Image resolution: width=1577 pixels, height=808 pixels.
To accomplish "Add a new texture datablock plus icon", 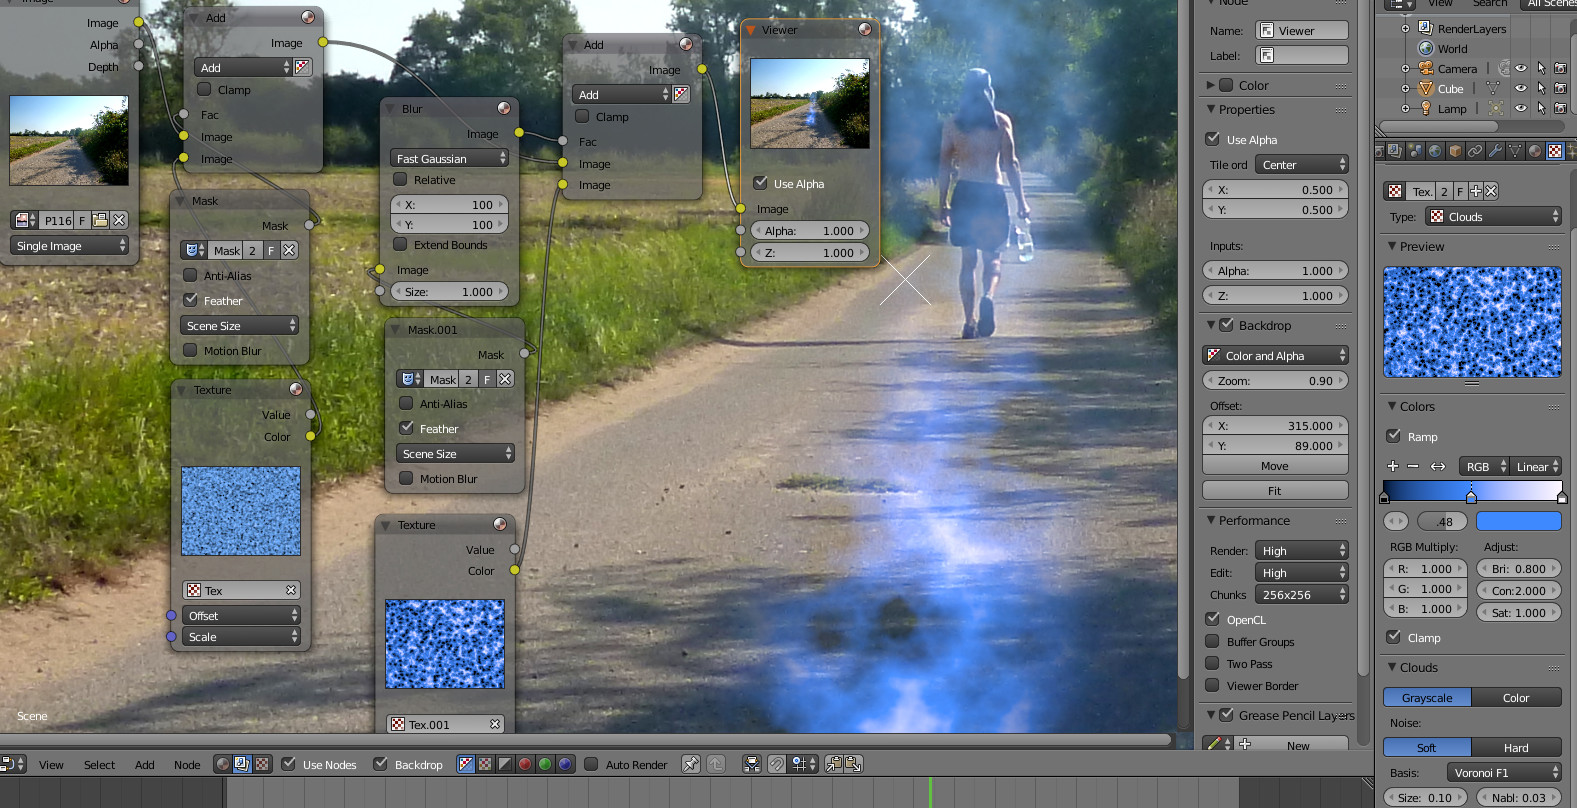I will click(1476, 191).
